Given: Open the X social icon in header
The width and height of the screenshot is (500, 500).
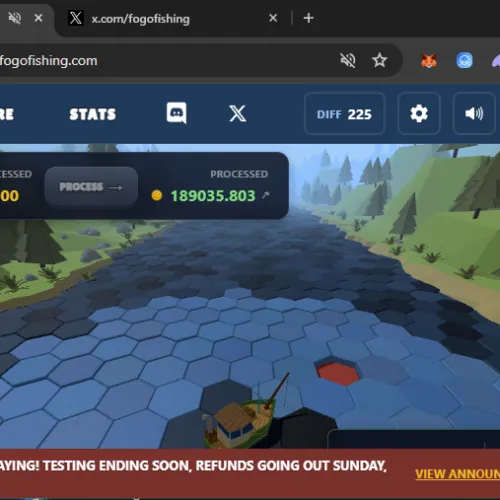Looking at the screenshot, I should [x=238, y=113].
